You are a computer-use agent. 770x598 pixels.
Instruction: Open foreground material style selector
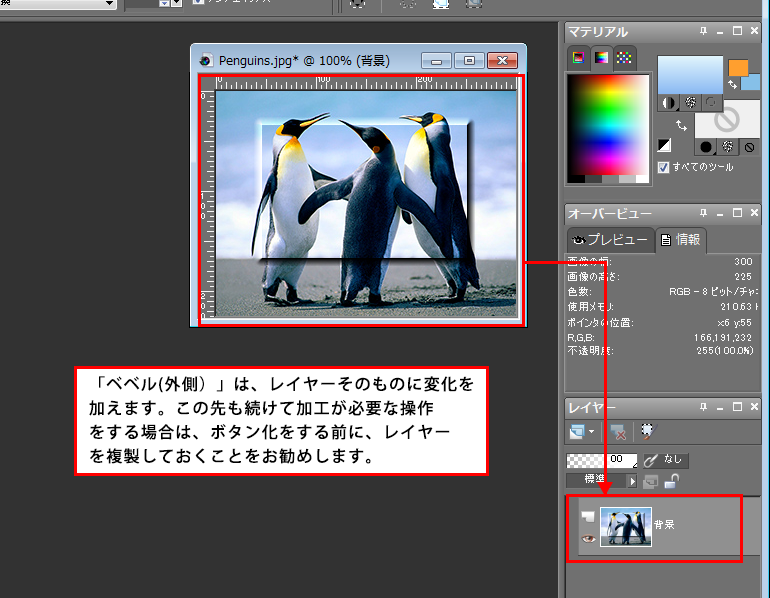(668, 103)
